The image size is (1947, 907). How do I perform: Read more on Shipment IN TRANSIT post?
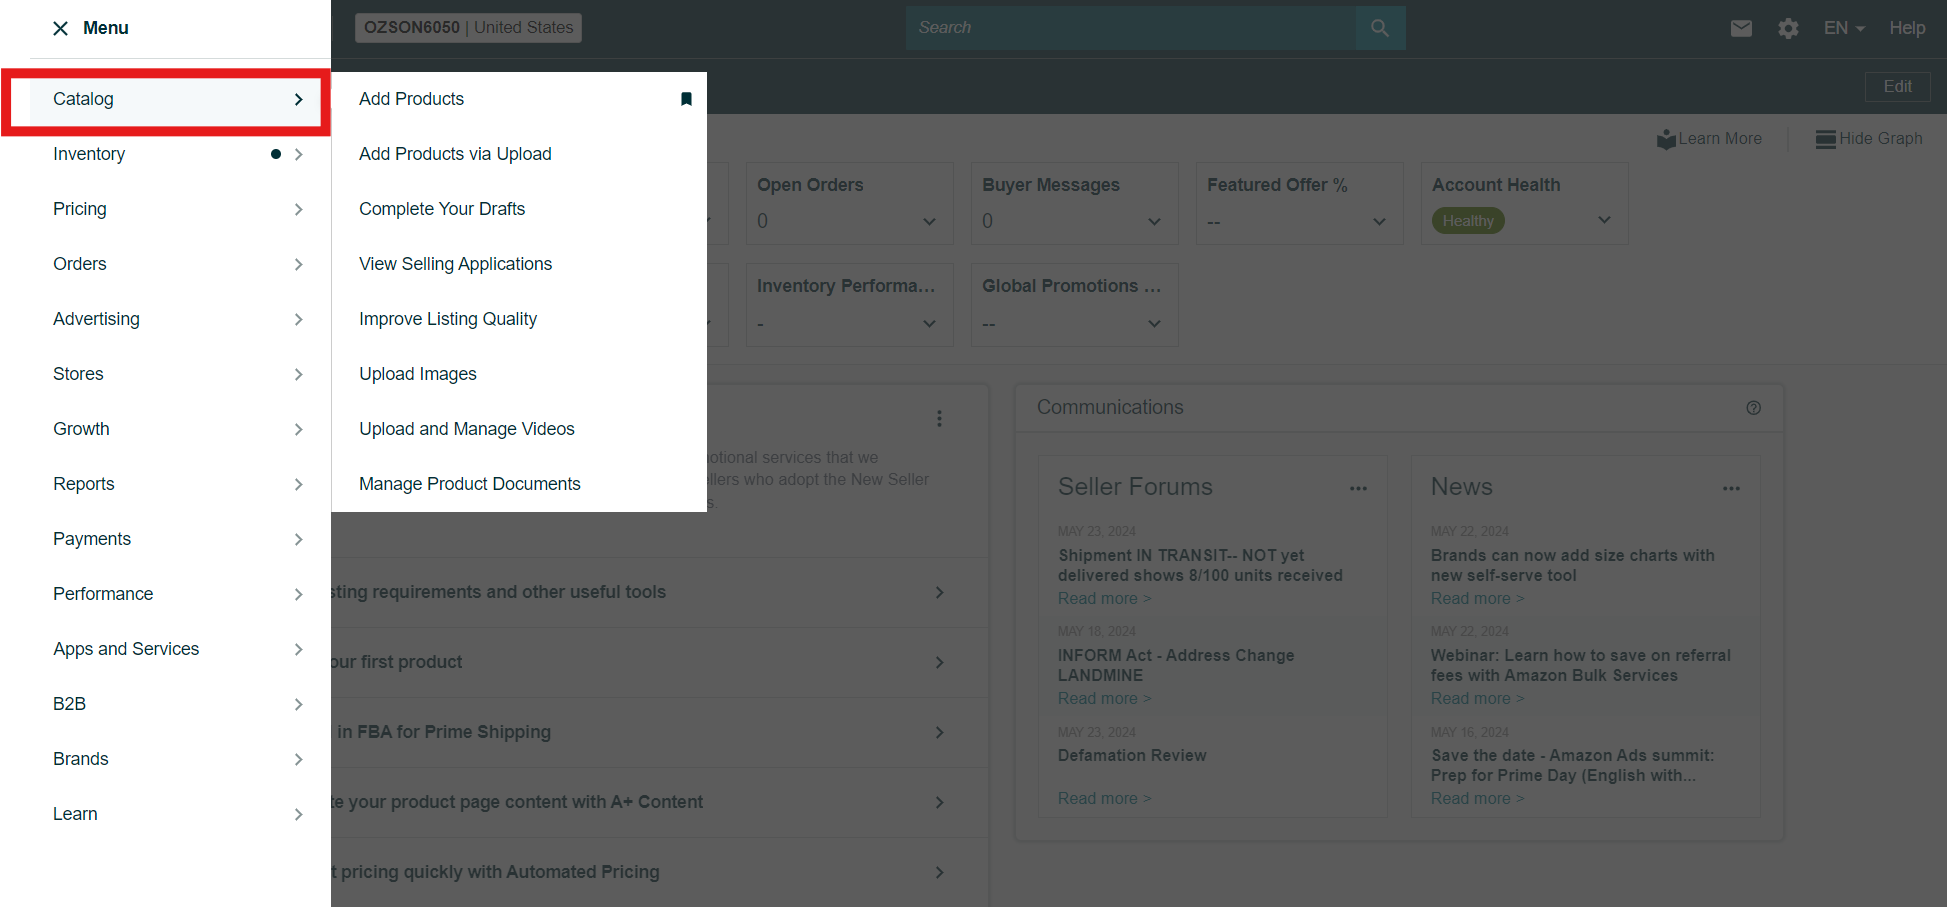tap(1104, 598)
